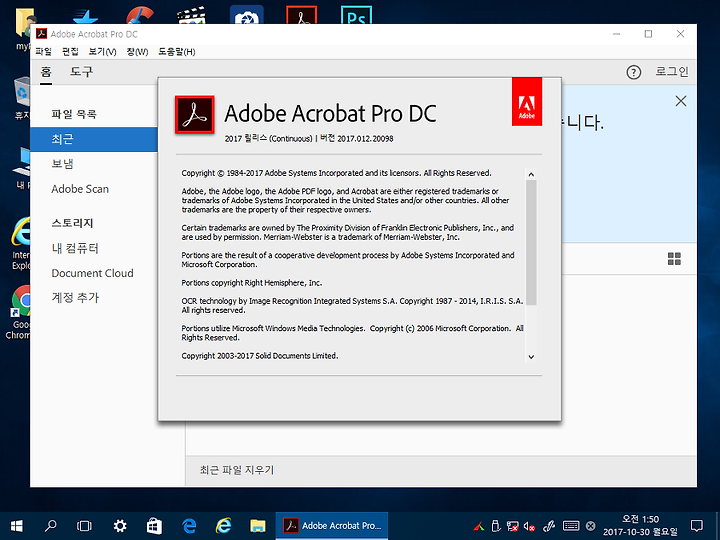This screenshot has height=540, width=720.
Task: Open the help question mark icon
Action: pyautogui.click(x=633, y=72)
